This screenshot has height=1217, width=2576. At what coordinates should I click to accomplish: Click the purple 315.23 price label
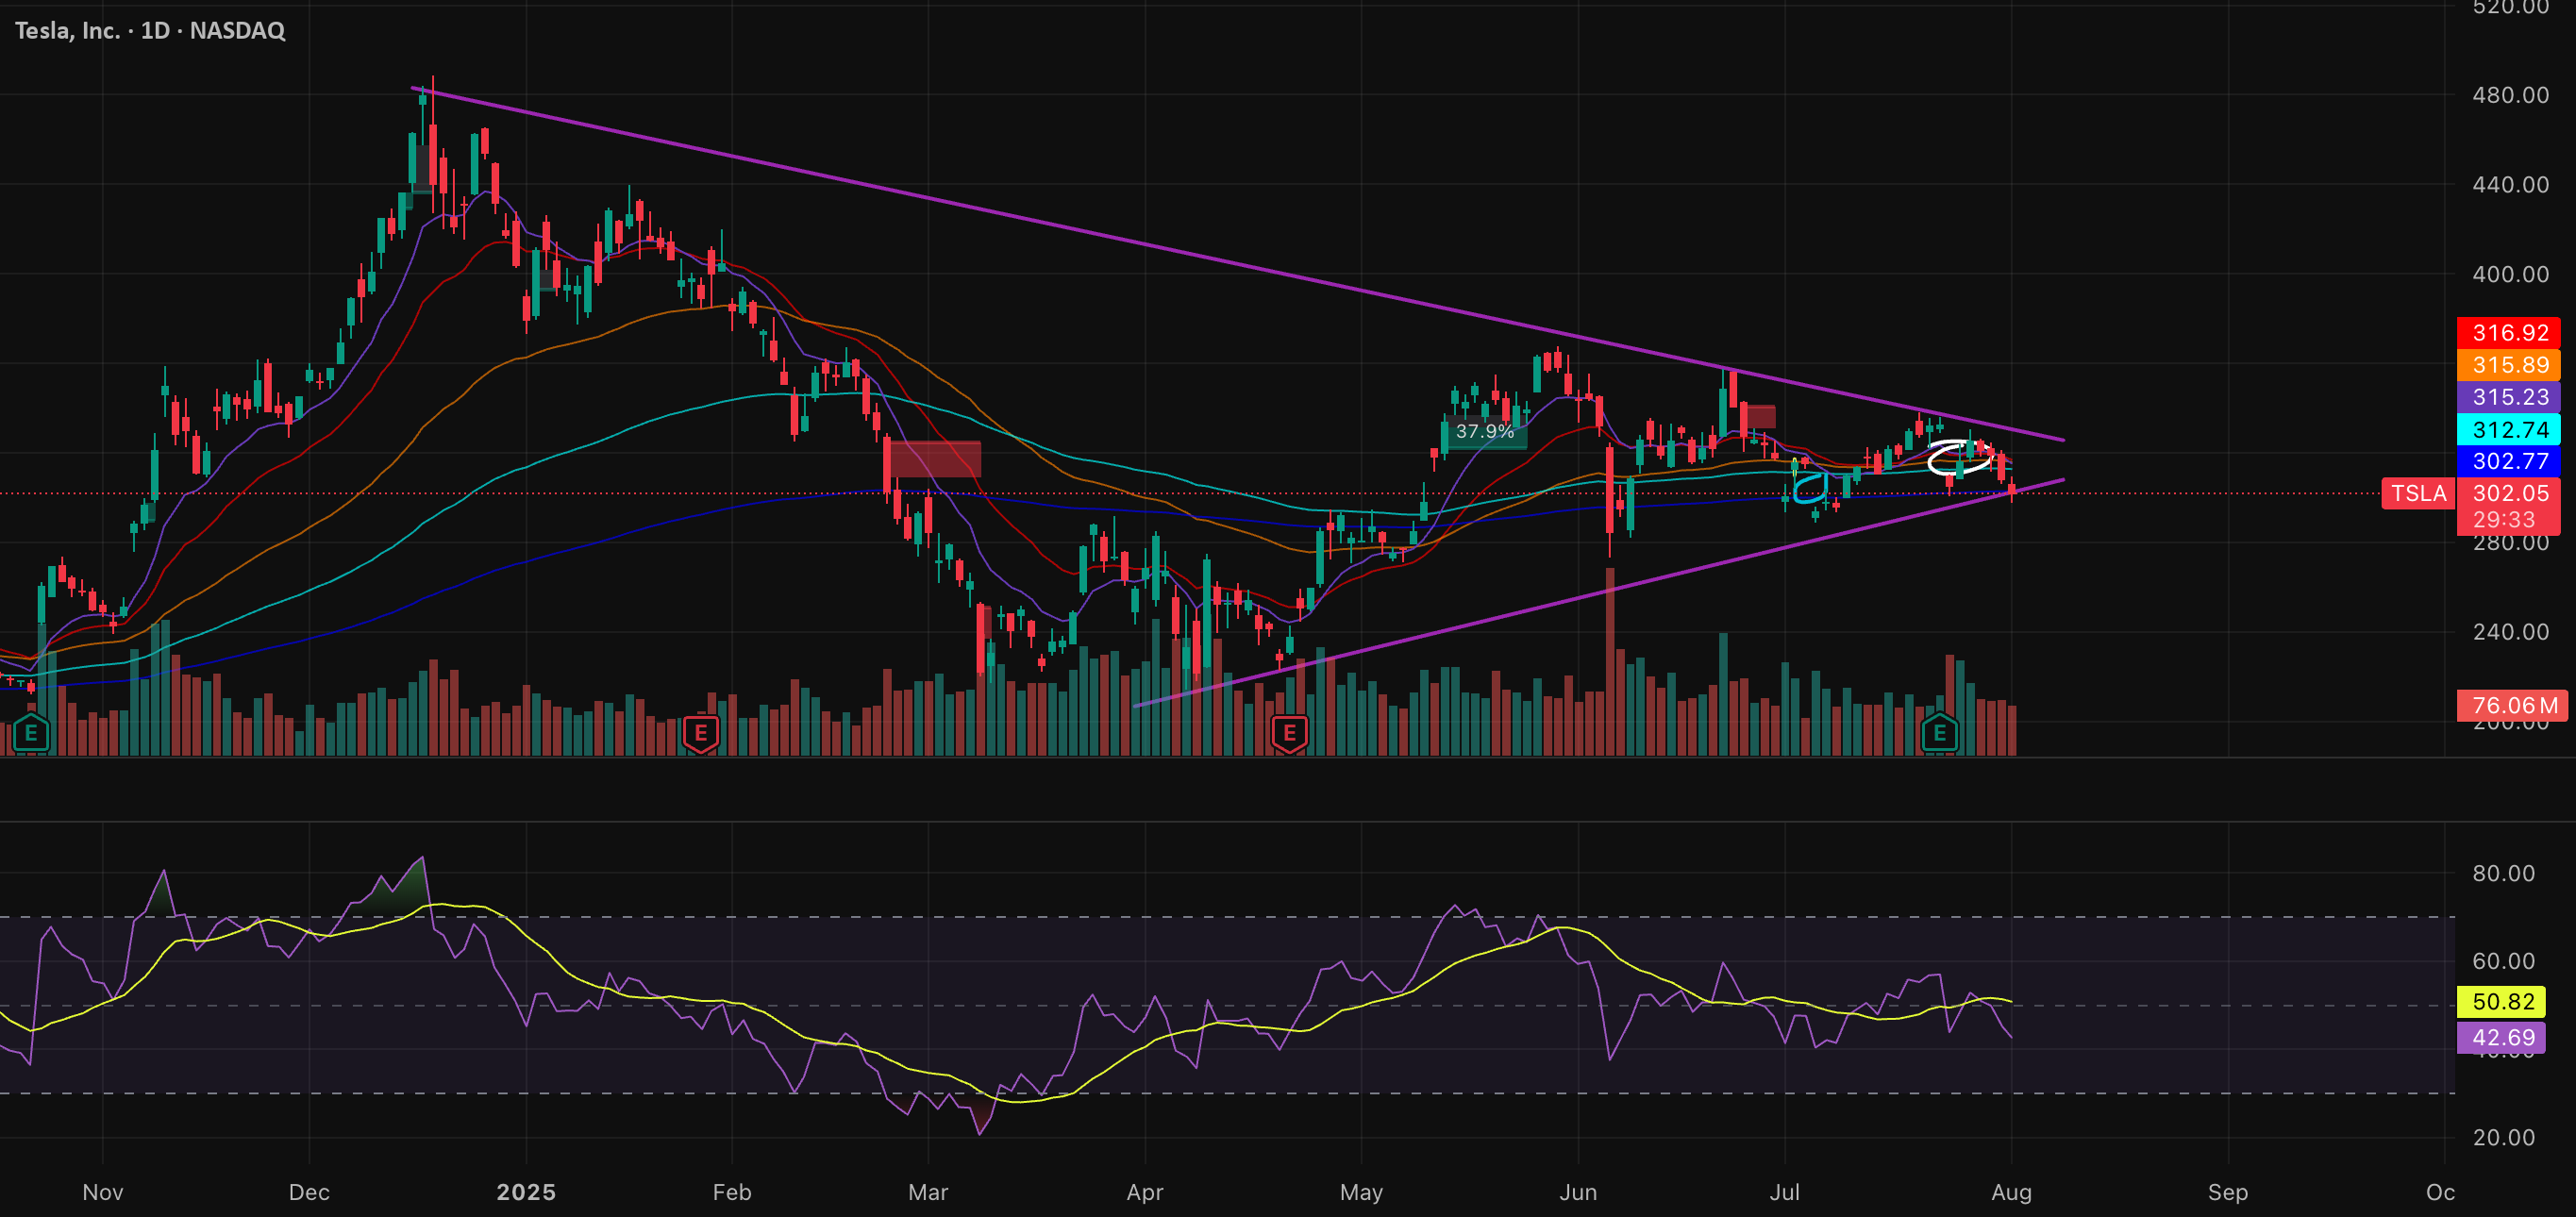pyautogui.click(x=2510, y=397)
